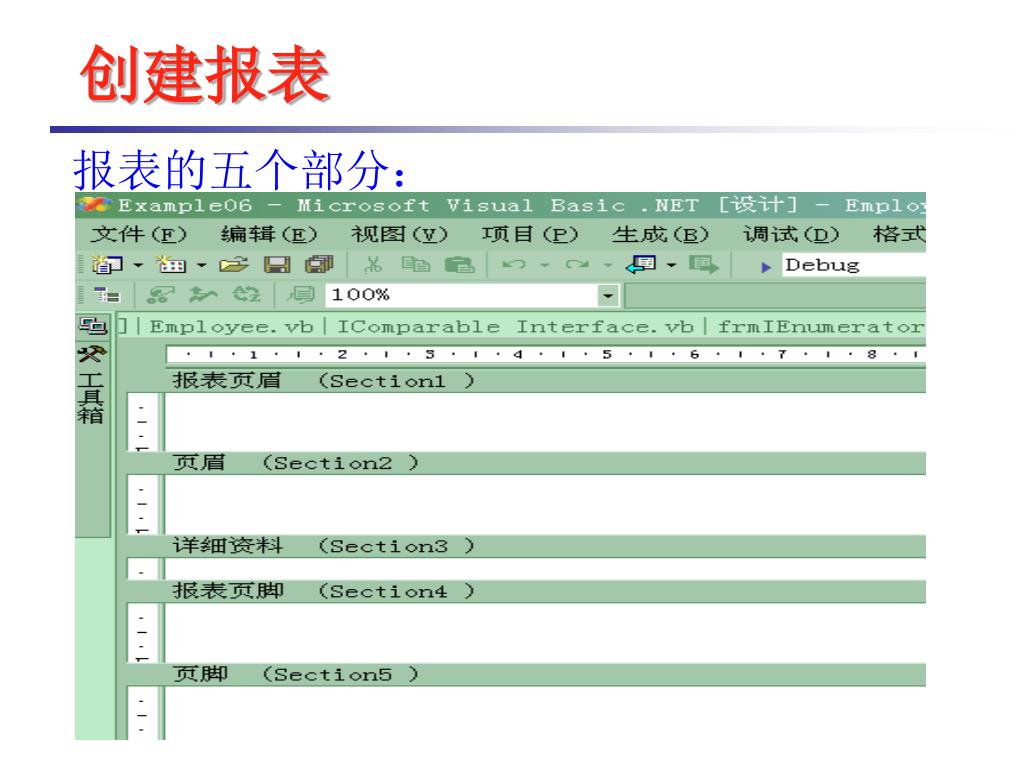Open the New Project dropdown arrow
This screenshot has height=768, width=1024.
(x=138, y=265)
